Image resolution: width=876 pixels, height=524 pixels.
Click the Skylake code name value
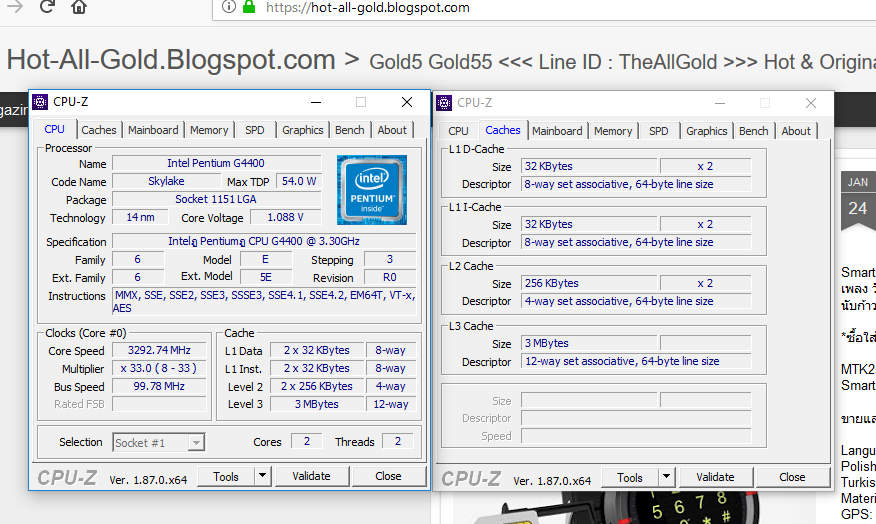coord(166,181)
